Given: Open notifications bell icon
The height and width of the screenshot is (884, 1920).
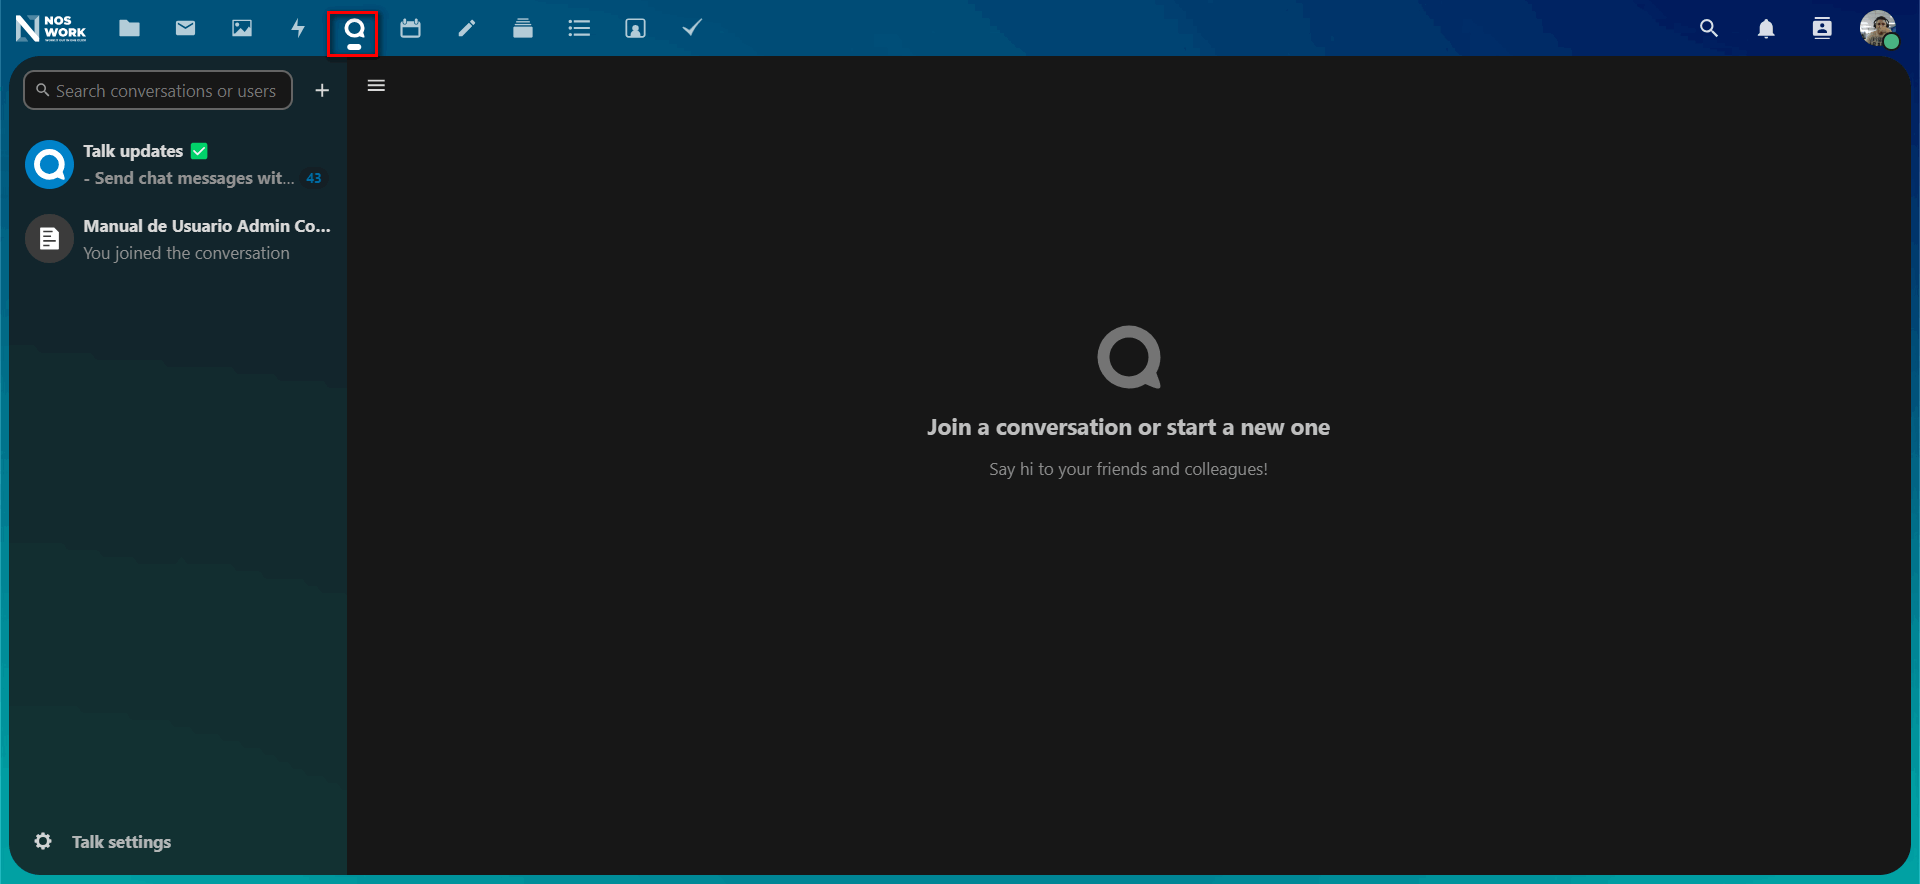Looking at the screenshot, I should 1766,28.
